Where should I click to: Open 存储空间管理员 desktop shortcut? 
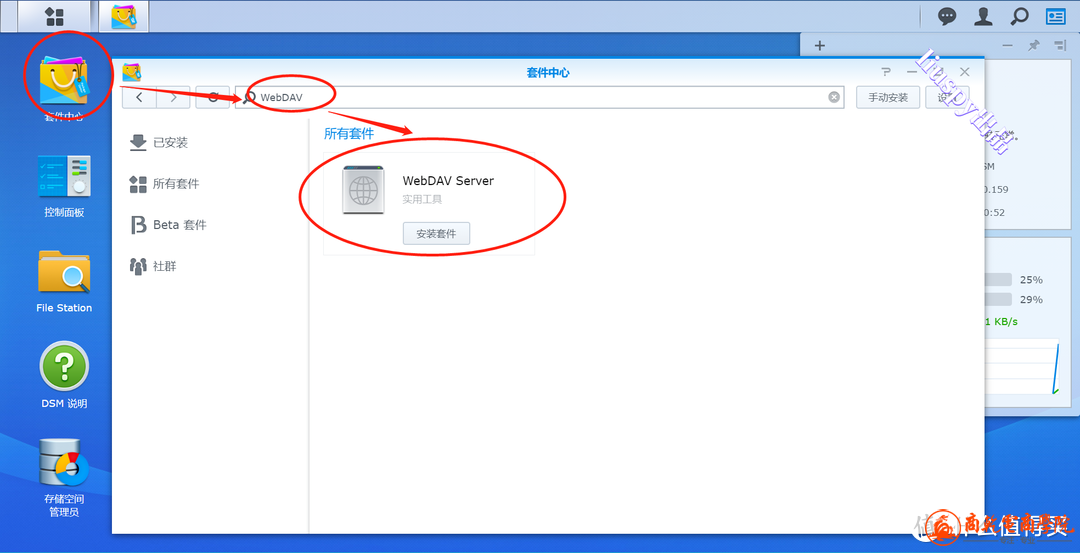64,478
